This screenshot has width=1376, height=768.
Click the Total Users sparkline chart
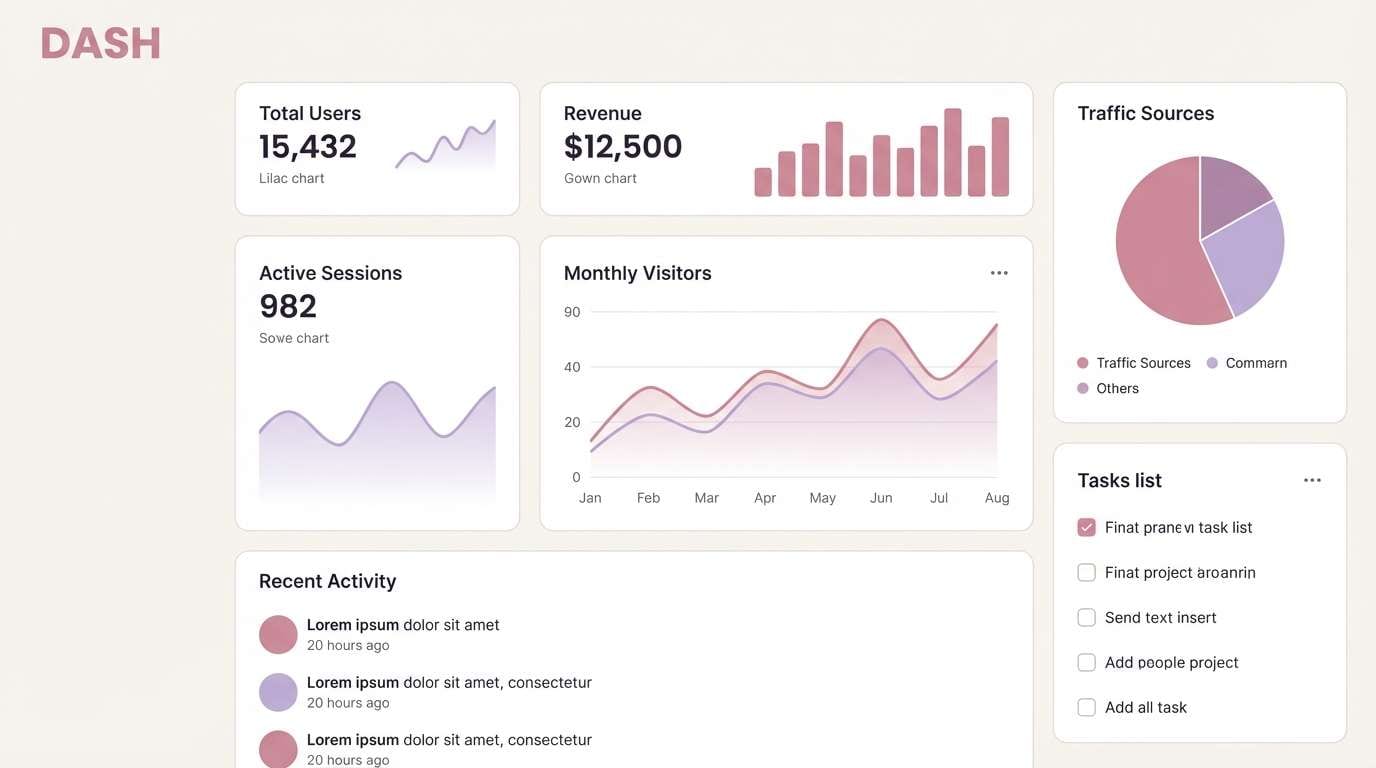445,145
